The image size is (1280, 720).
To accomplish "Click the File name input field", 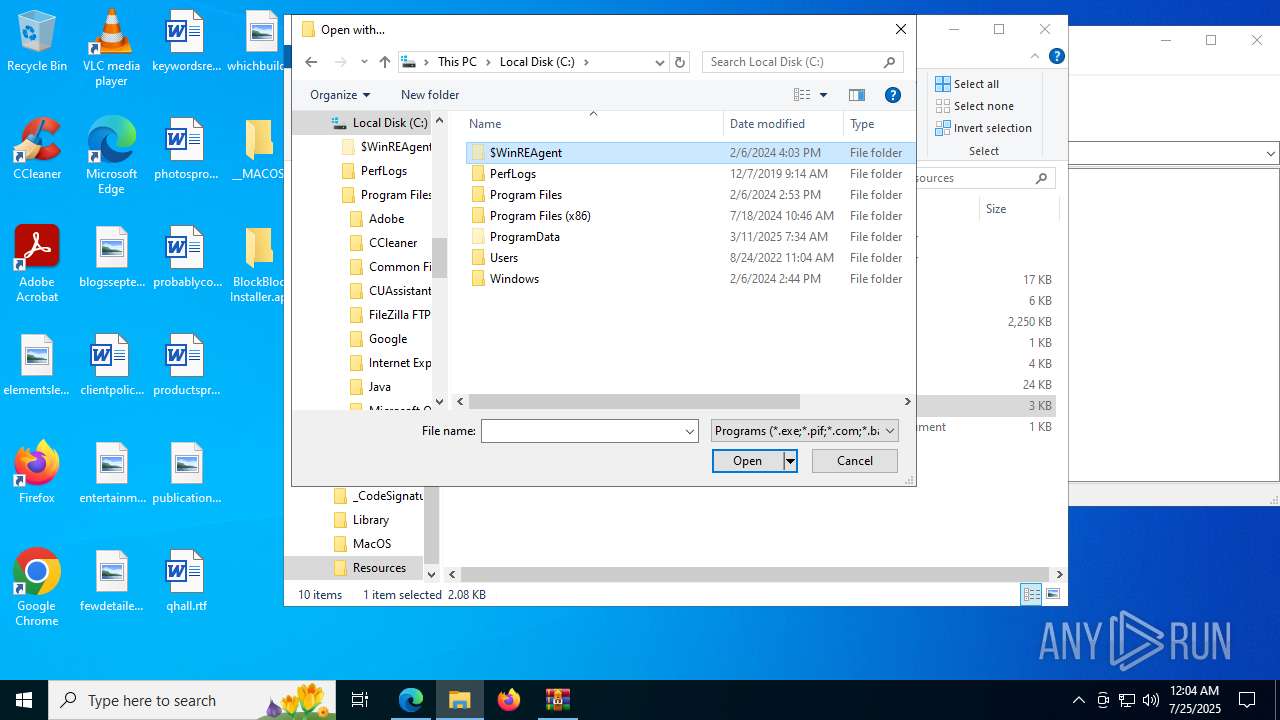I will click(581, 431).
